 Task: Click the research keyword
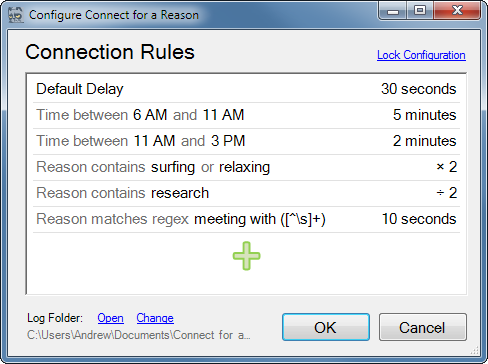tap(180, 193)
